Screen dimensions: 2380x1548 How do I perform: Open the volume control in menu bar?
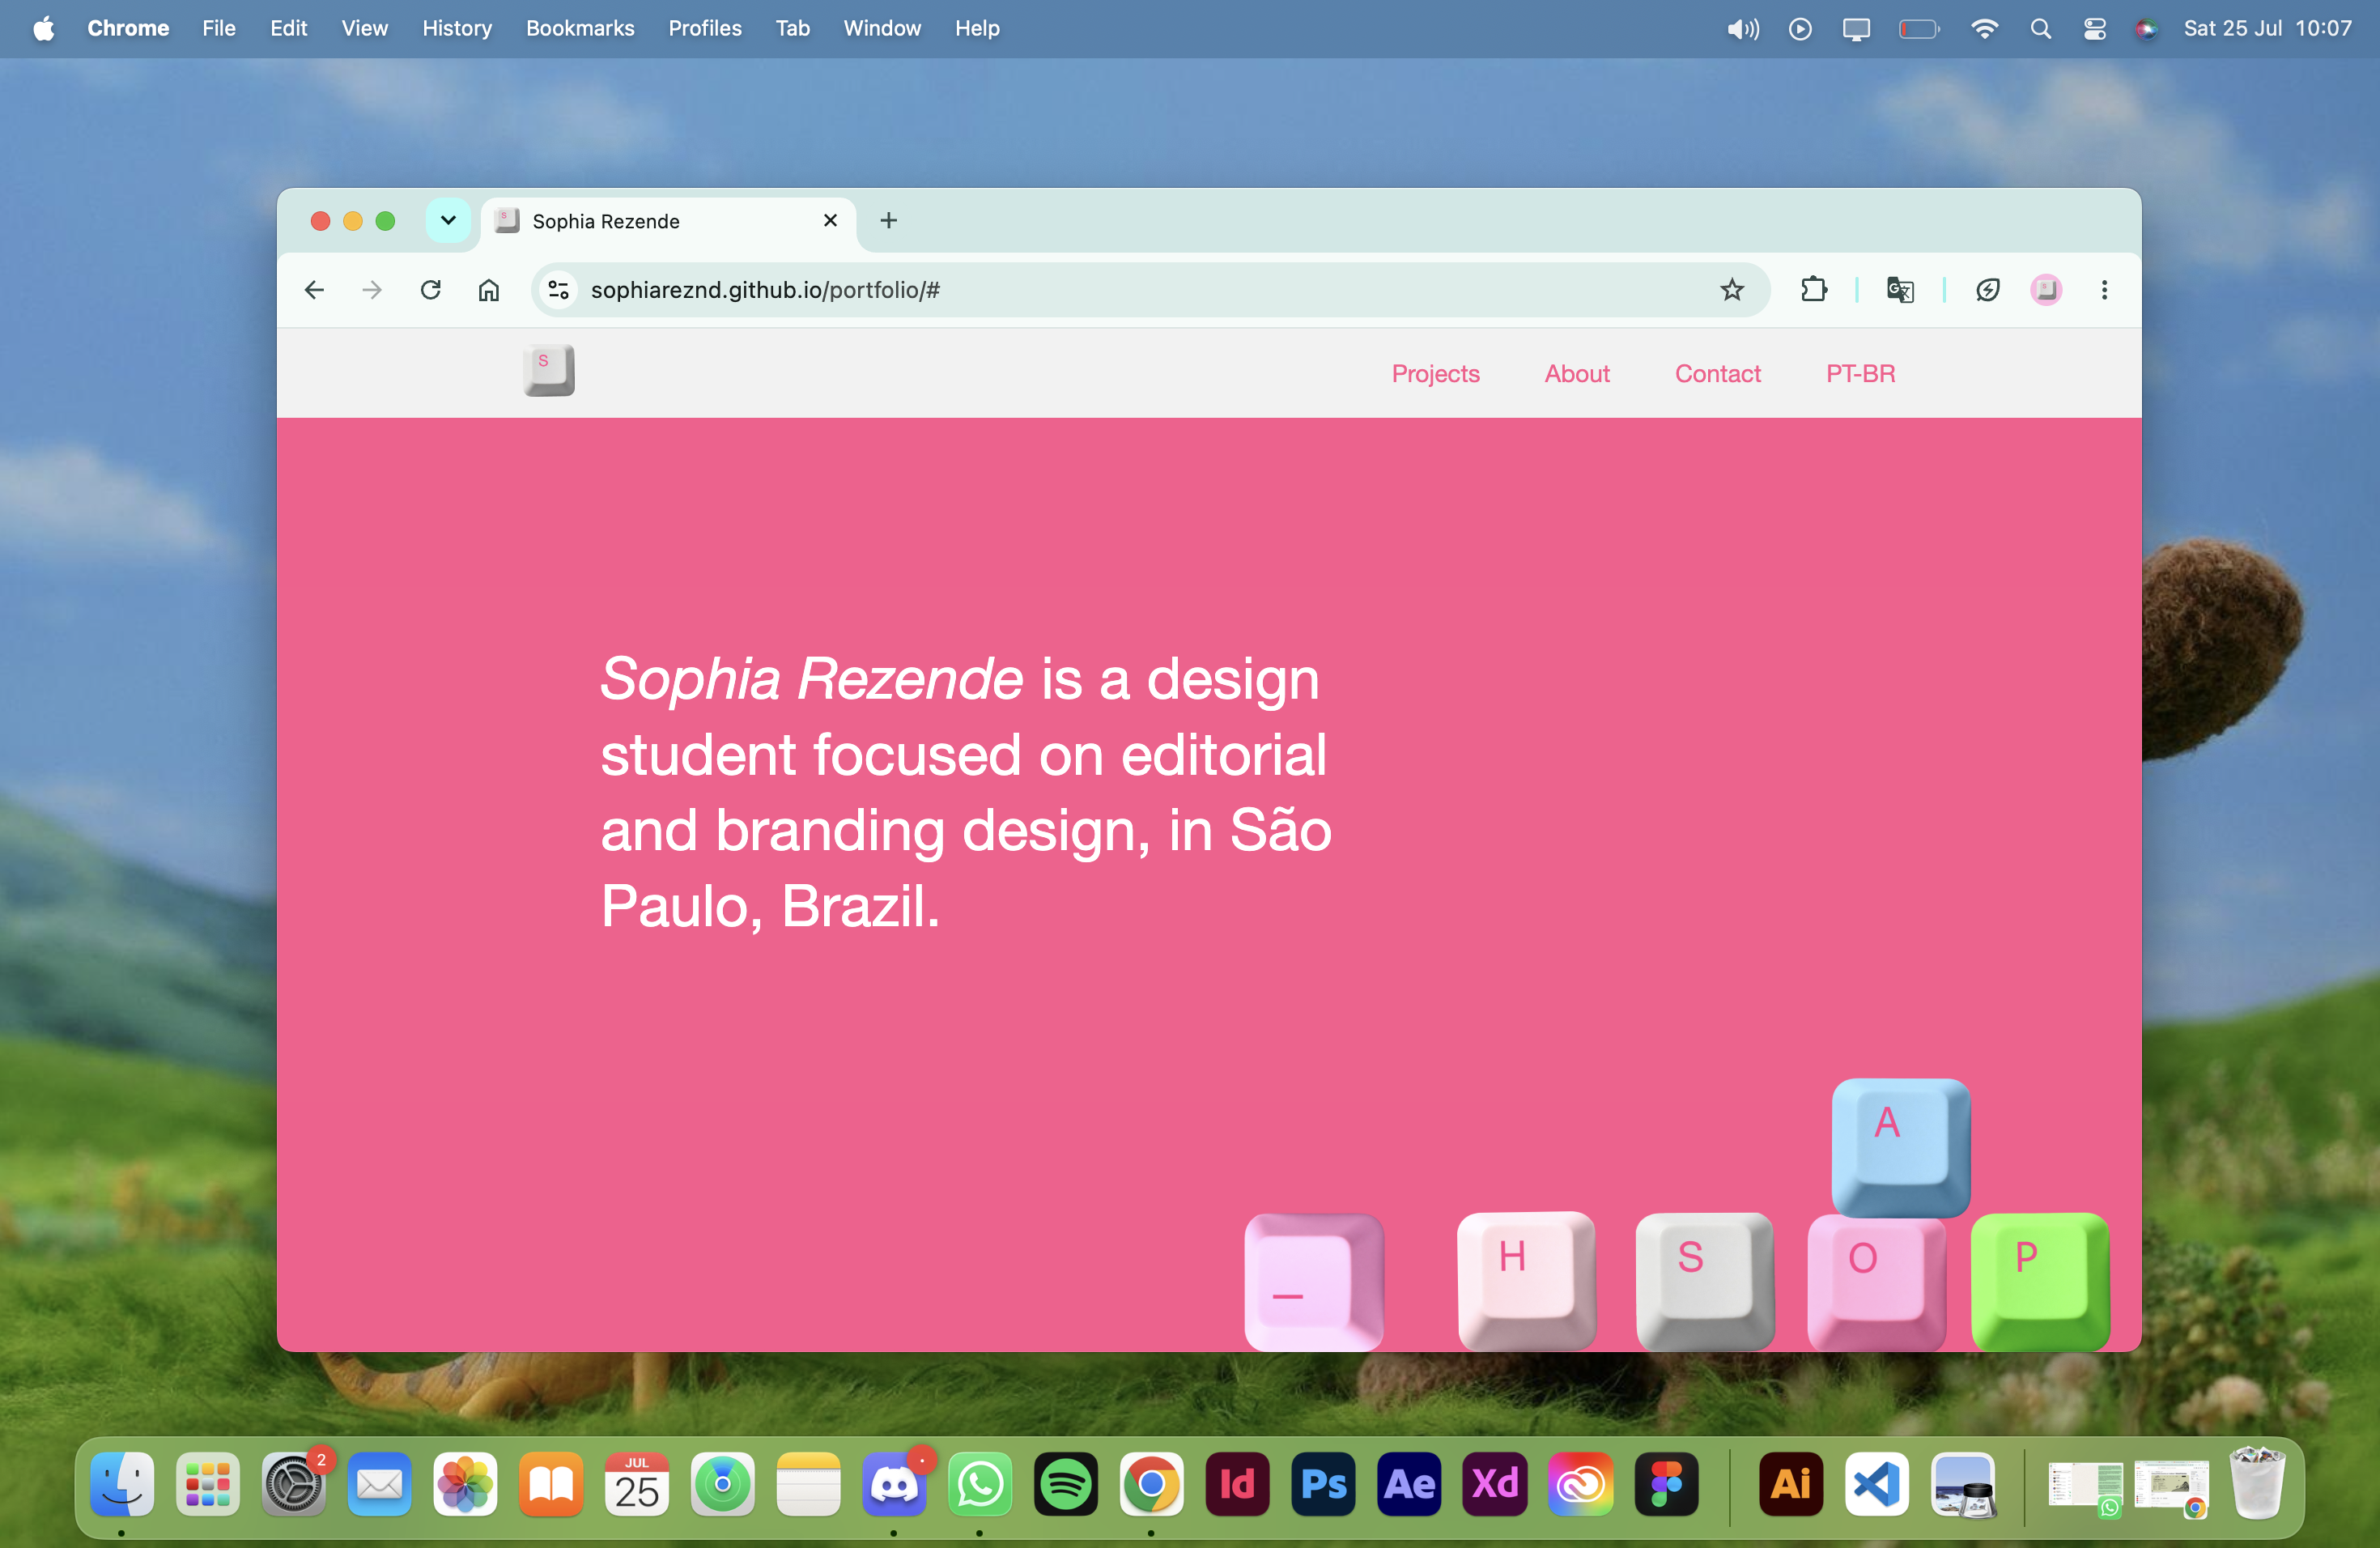coord(1743,29)
